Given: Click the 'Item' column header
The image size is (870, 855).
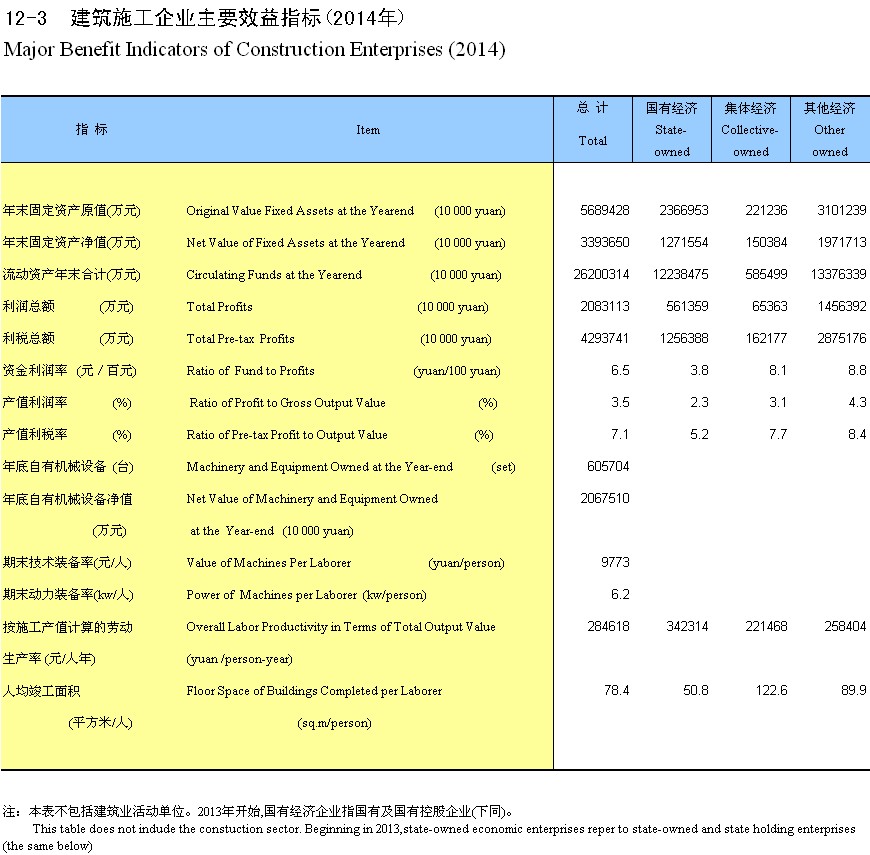Looking at the screenshot, I should pyautogui.click(x=368, y=130).
